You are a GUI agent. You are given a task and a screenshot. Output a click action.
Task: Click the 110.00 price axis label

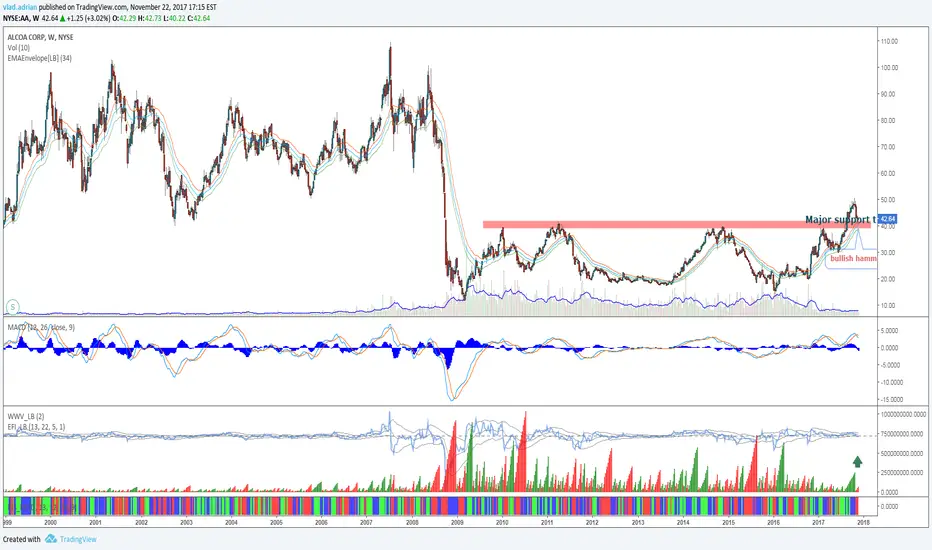889,42
